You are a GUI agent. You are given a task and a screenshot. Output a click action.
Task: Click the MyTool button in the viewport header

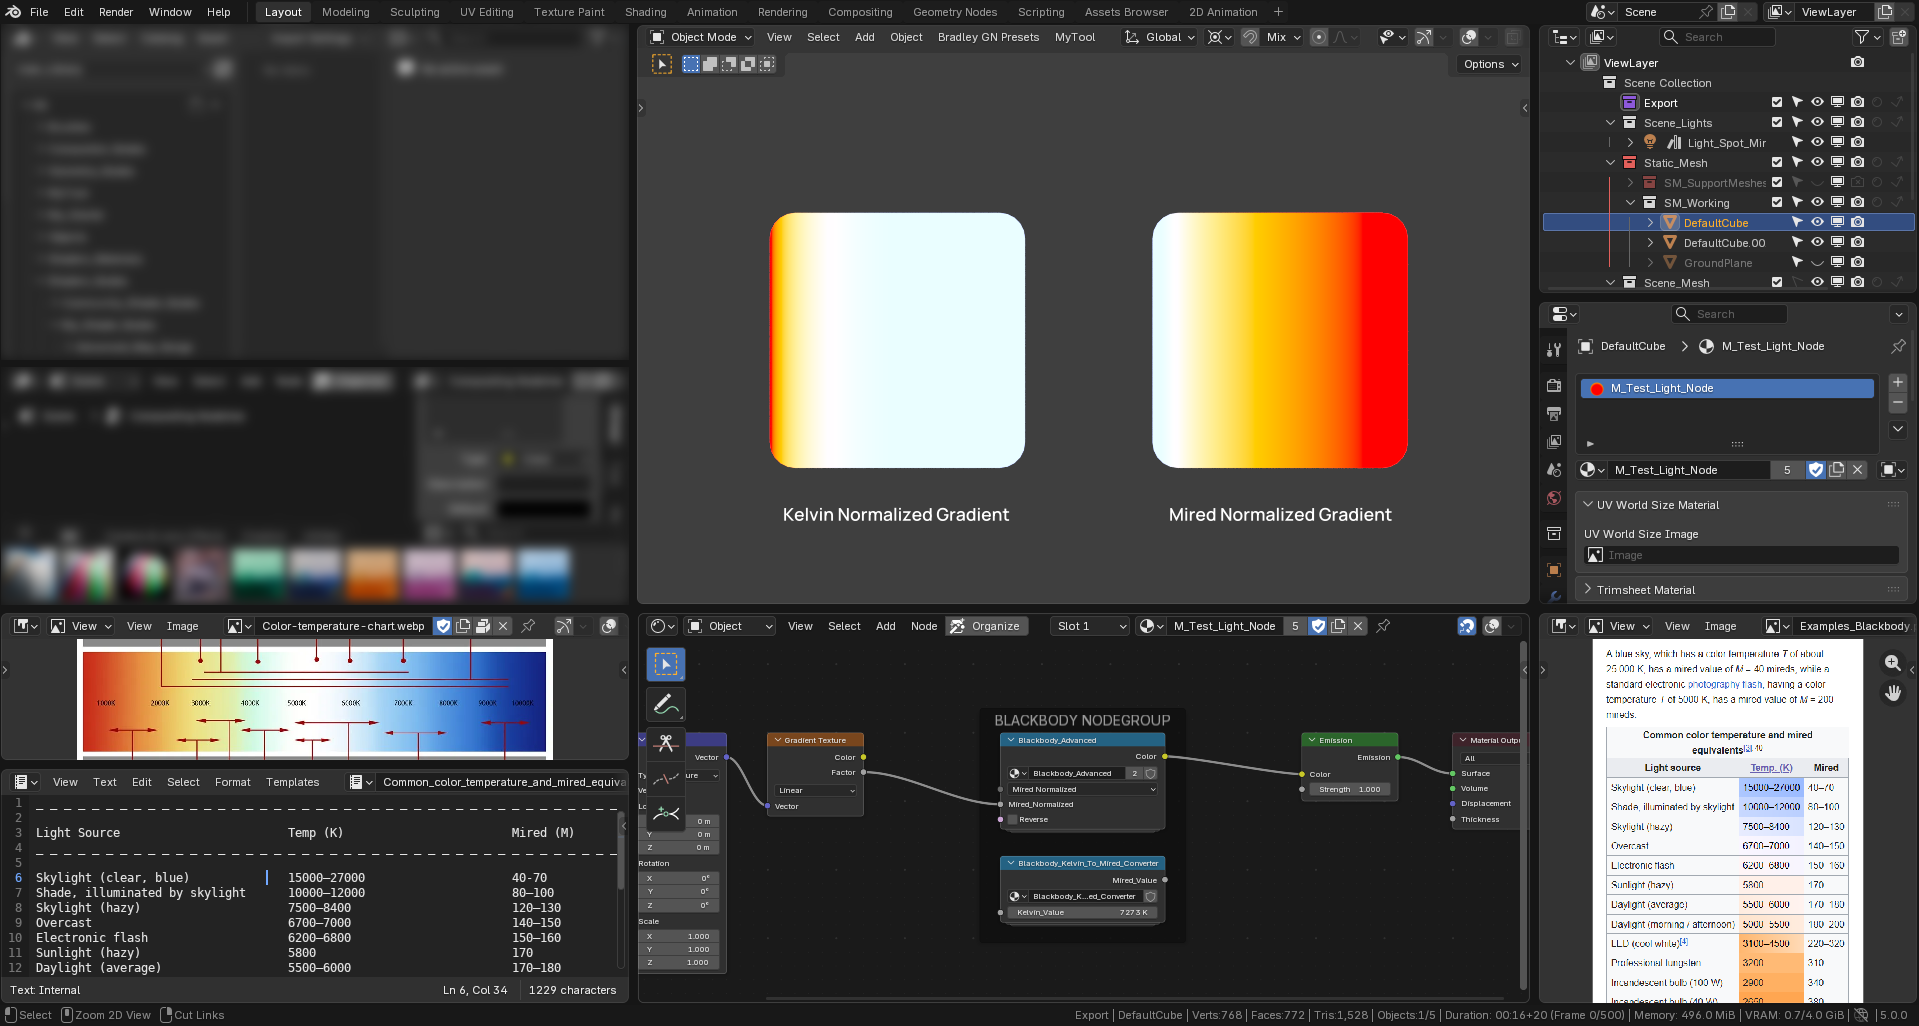[x=1075, y=37]
